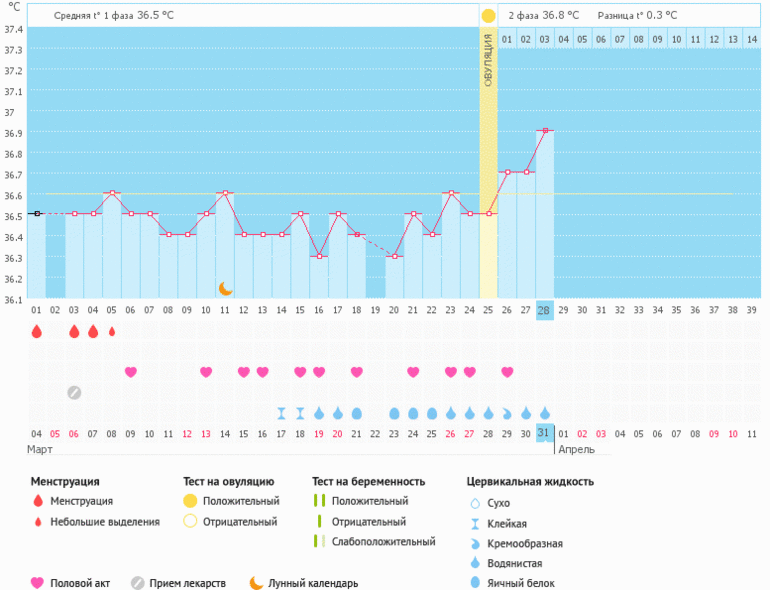Select the 36.9 temperature point on day 28

(544, 130)
